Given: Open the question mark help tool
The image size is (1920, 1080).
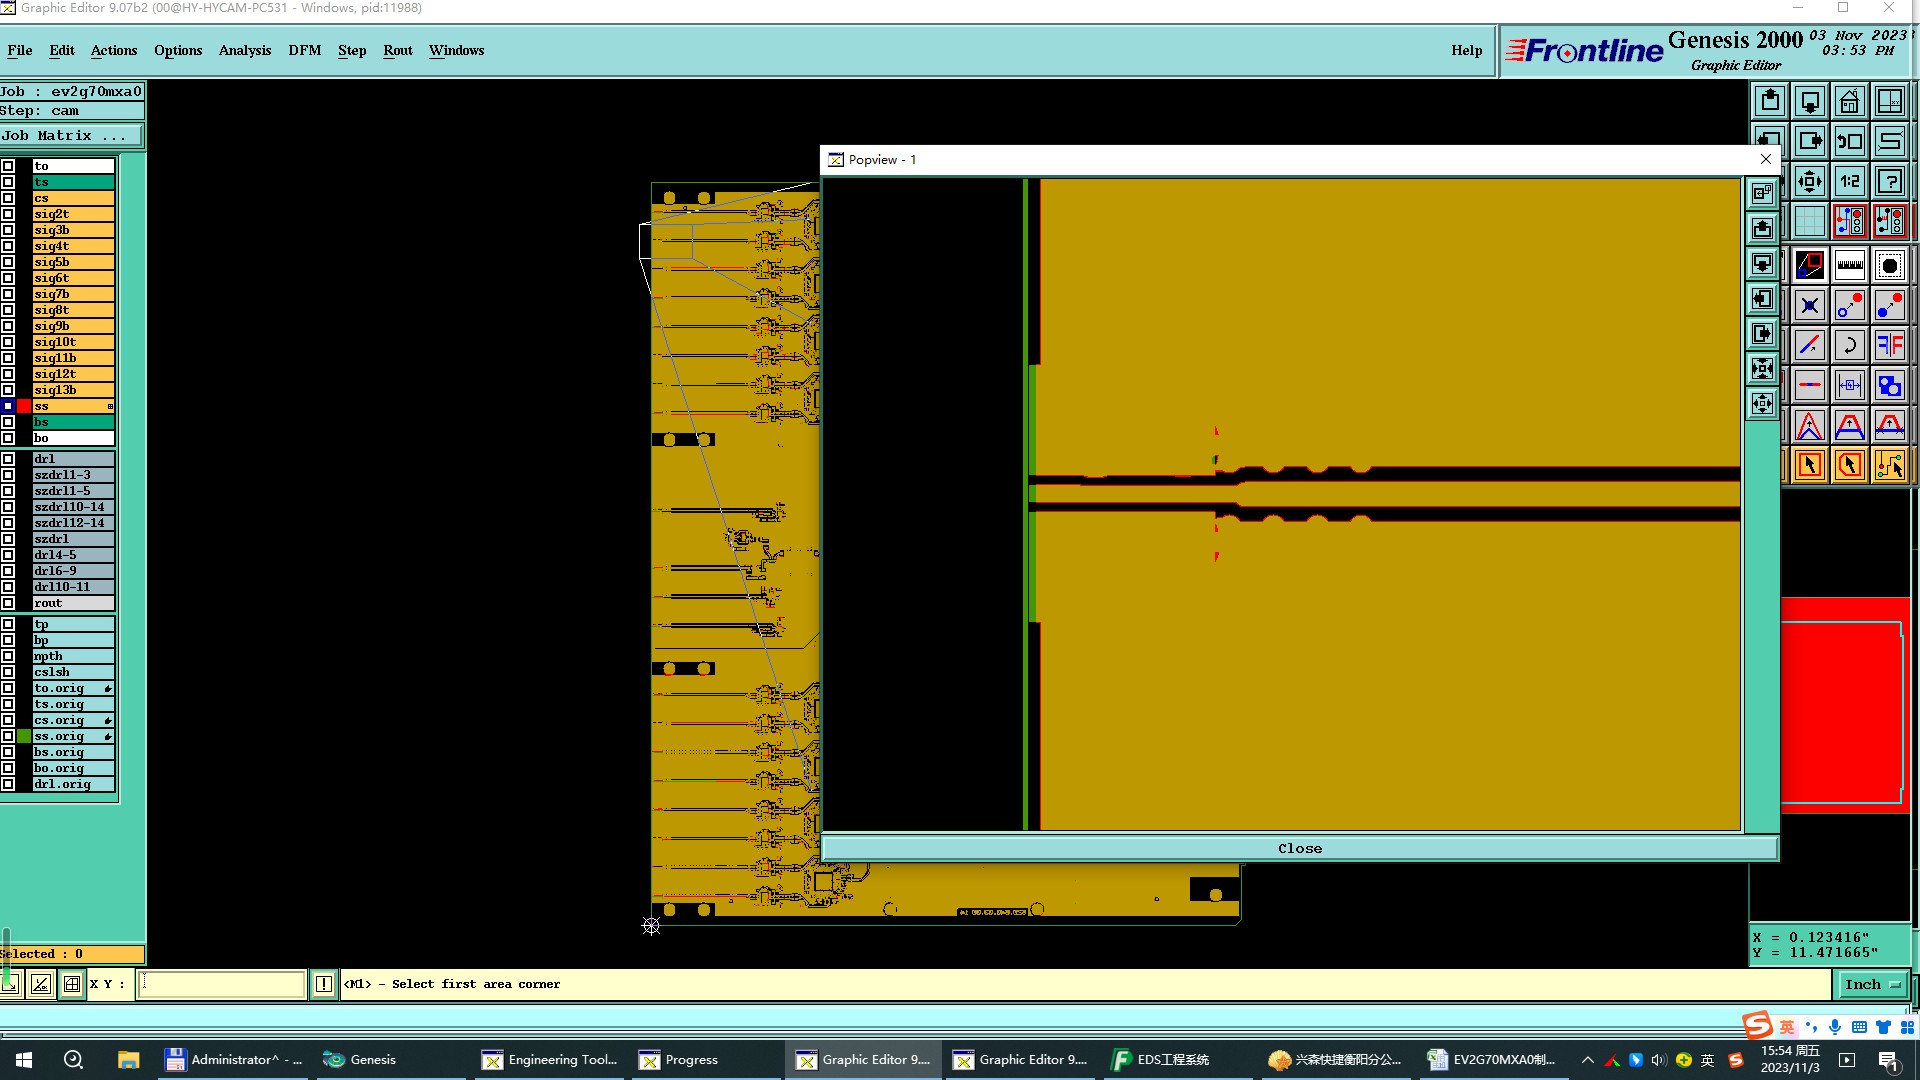Looking at the screenshot, I should 1889,181.
